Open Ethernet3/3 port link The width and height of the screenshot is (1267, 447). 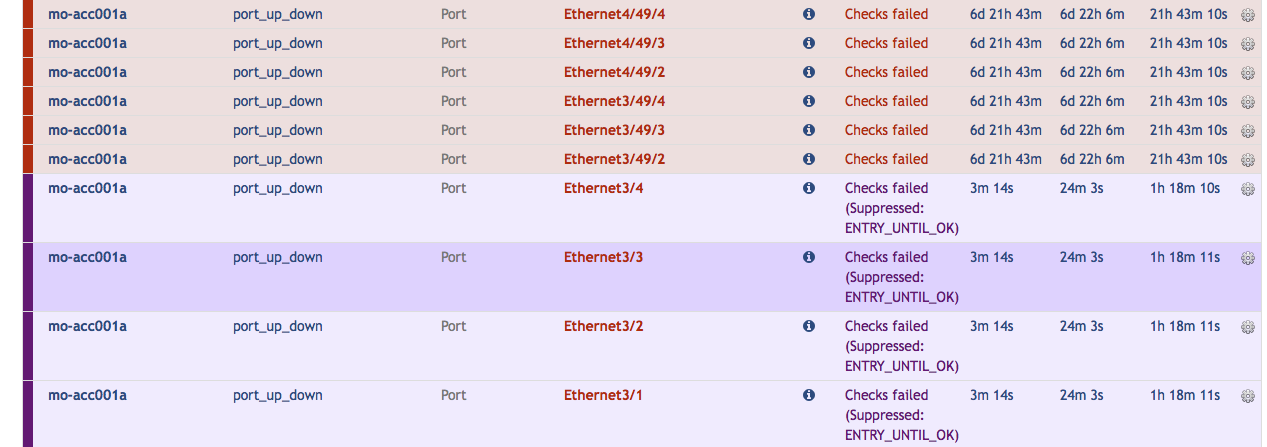(x=603, y=257)
